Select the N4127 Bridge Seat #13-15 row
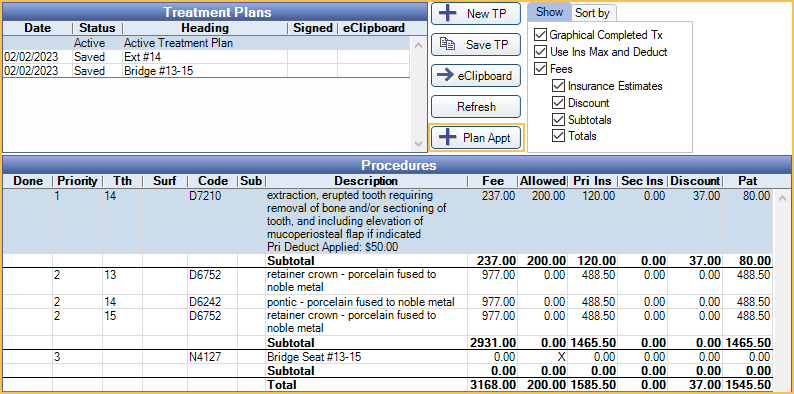 coord(388,357)
